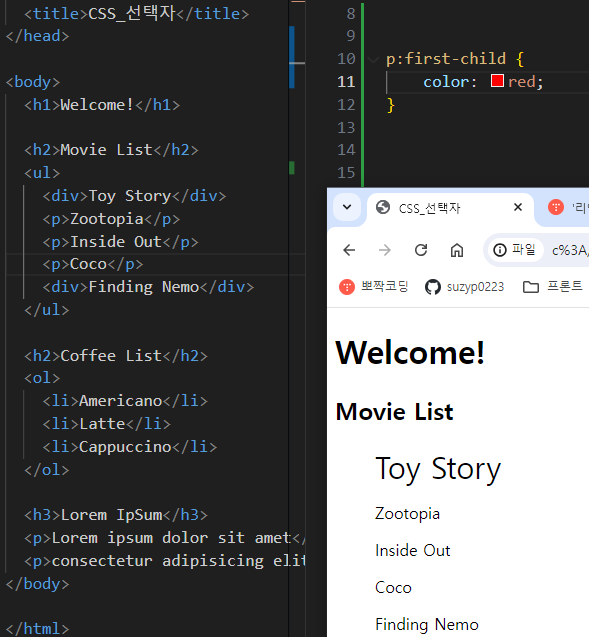Click the title tag line in HTML
This screenshot has height=637, width=589.
click(136, 13)
